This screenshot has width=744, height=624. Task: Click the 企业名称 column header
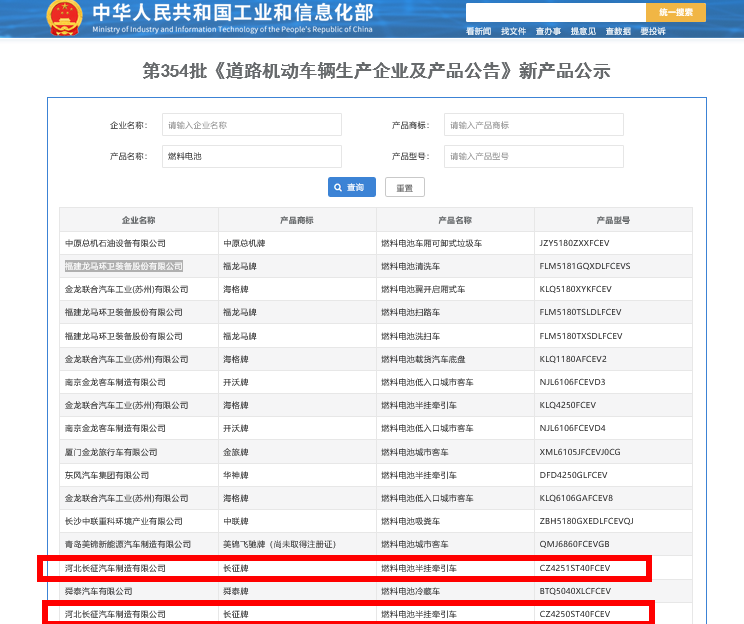click(x=139, y=220)
